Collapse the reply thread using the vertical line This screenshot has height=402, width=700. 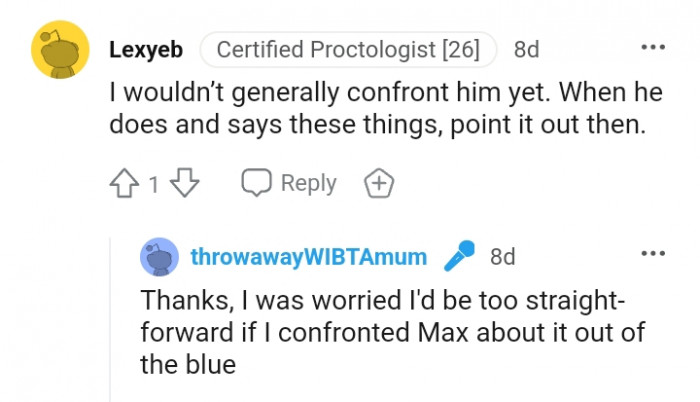tap(111, 320)
